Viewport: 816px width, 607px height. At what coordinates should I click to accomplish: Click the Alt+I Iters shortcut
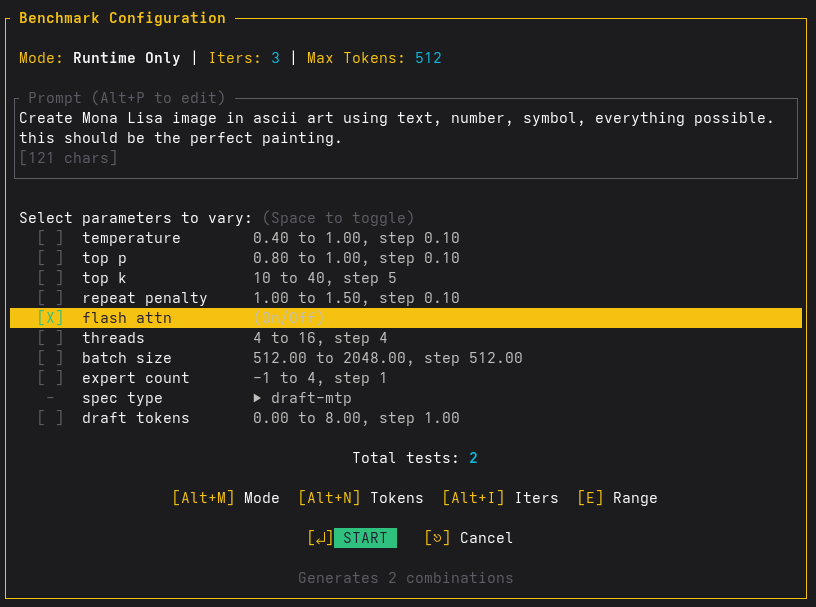500,498
